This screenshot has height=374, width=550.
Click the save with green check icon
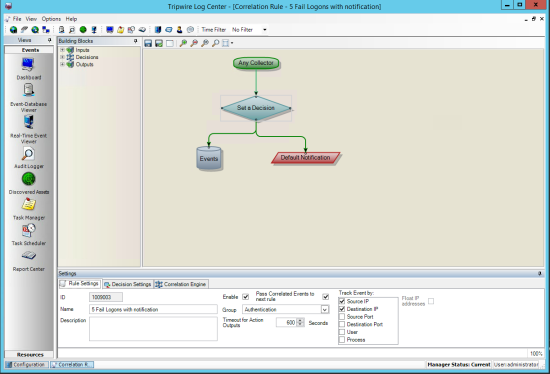pos(159,43)
